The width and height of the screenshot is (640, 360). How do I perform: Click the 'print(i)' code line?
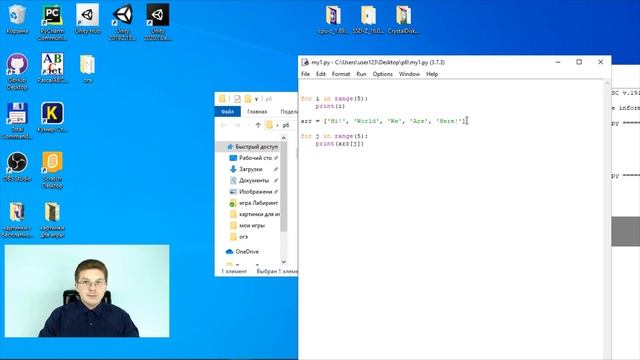(x=330, y=106)
